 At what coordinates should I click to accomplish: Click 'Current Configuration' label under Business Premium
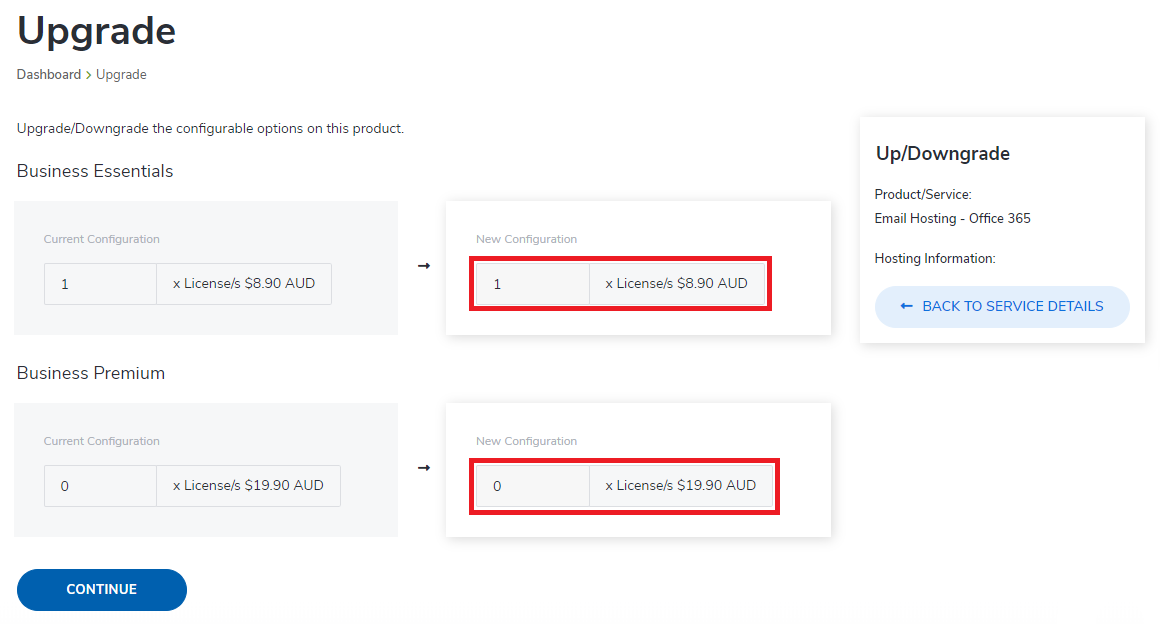101,441
